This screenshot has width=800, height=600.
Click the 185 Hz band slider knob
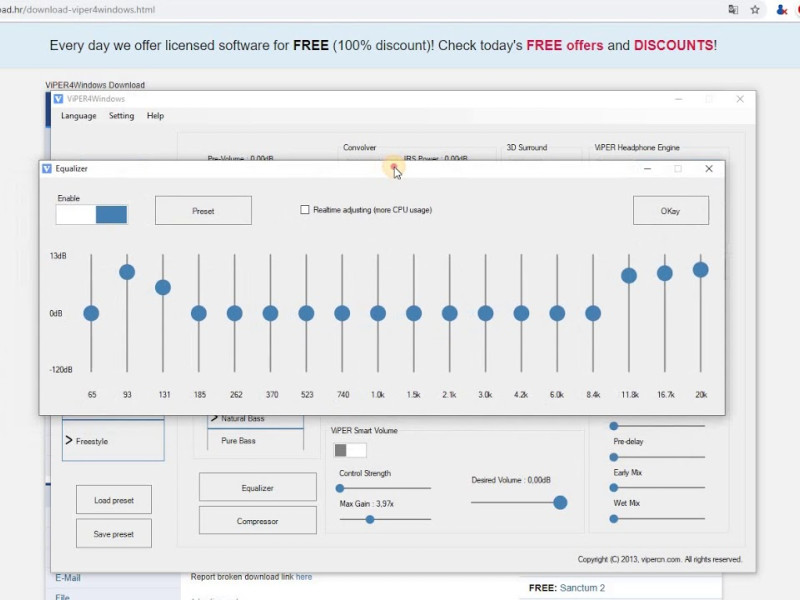pos(198,313)
